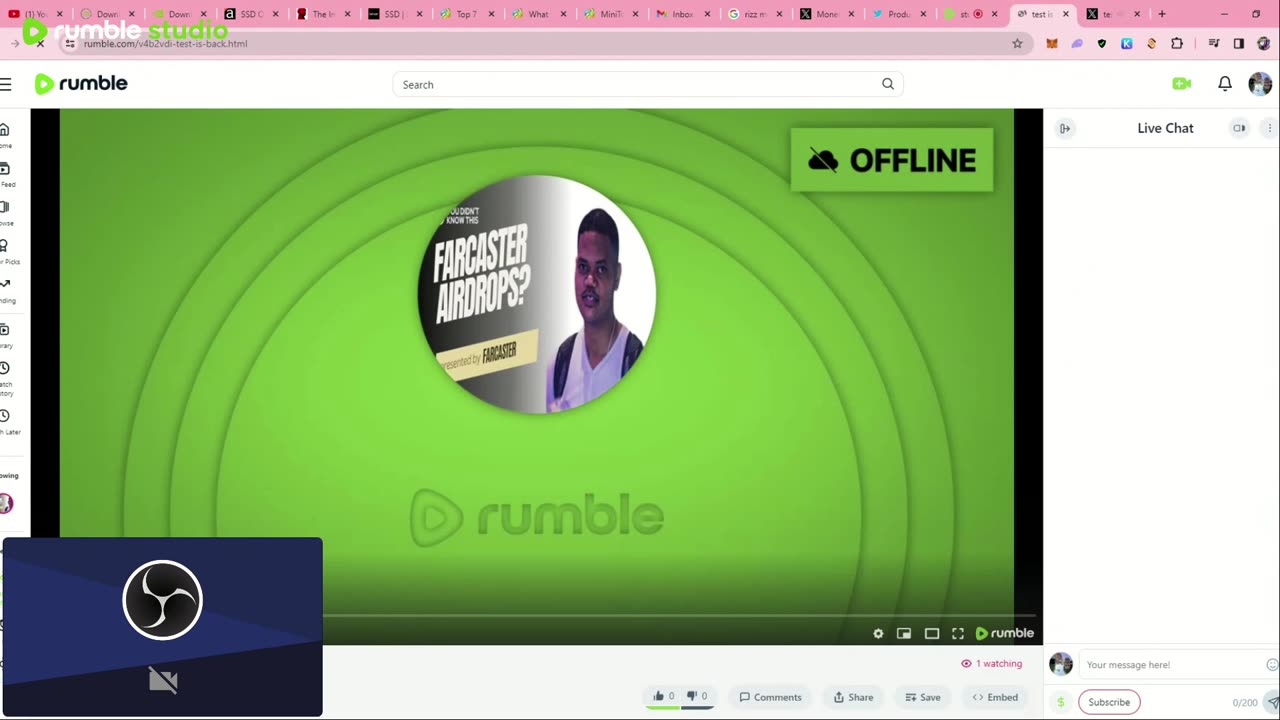Viewport: 1280px width, 720px height.
Task: Click the address bar URL
Action: point(166,44)
